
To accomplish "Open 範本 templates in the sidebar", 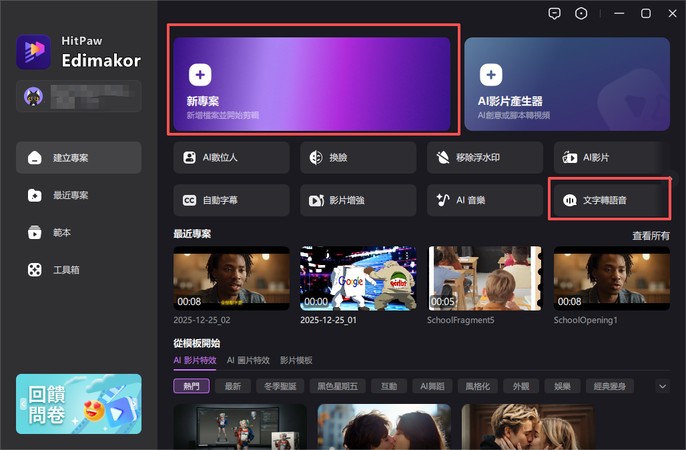I will pyautogui.click(x=79, y=232).
